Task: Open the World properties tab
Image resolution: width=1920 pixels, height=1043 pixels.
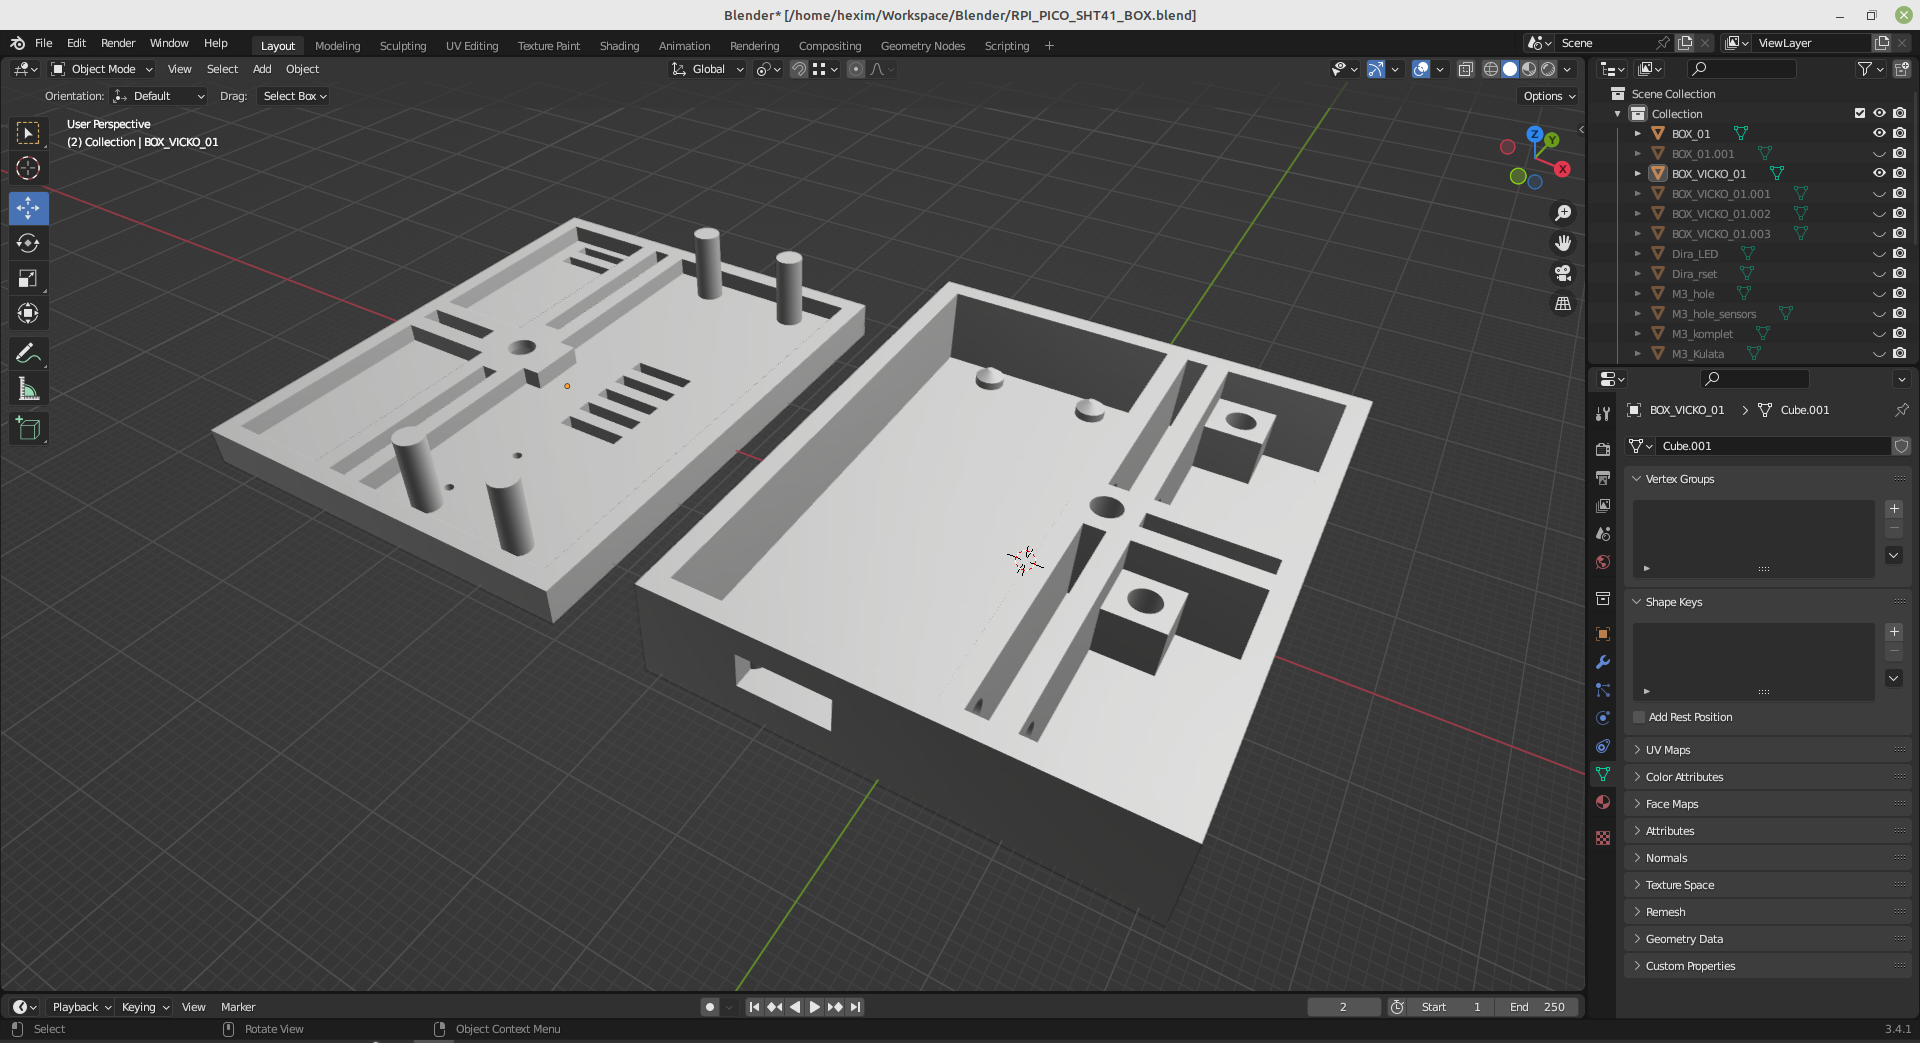Action: [x=1603, y=562]
